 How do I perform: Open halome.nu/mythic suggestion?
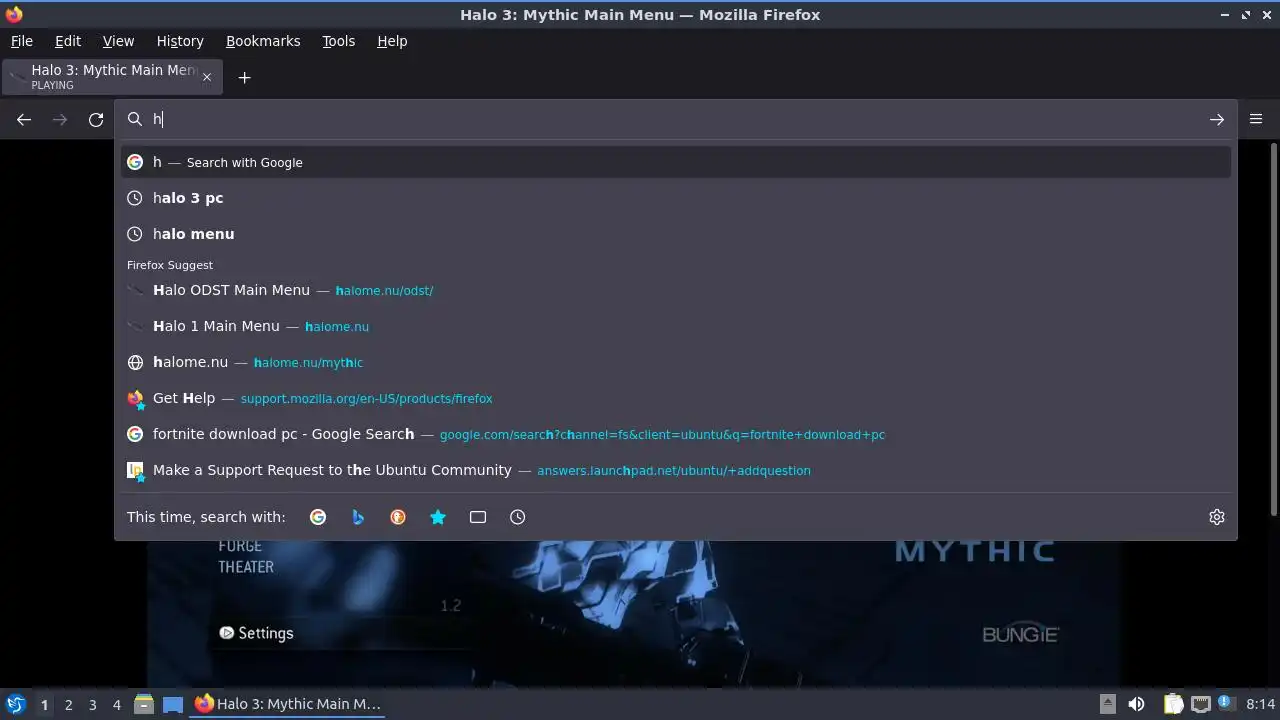(676, 362)
